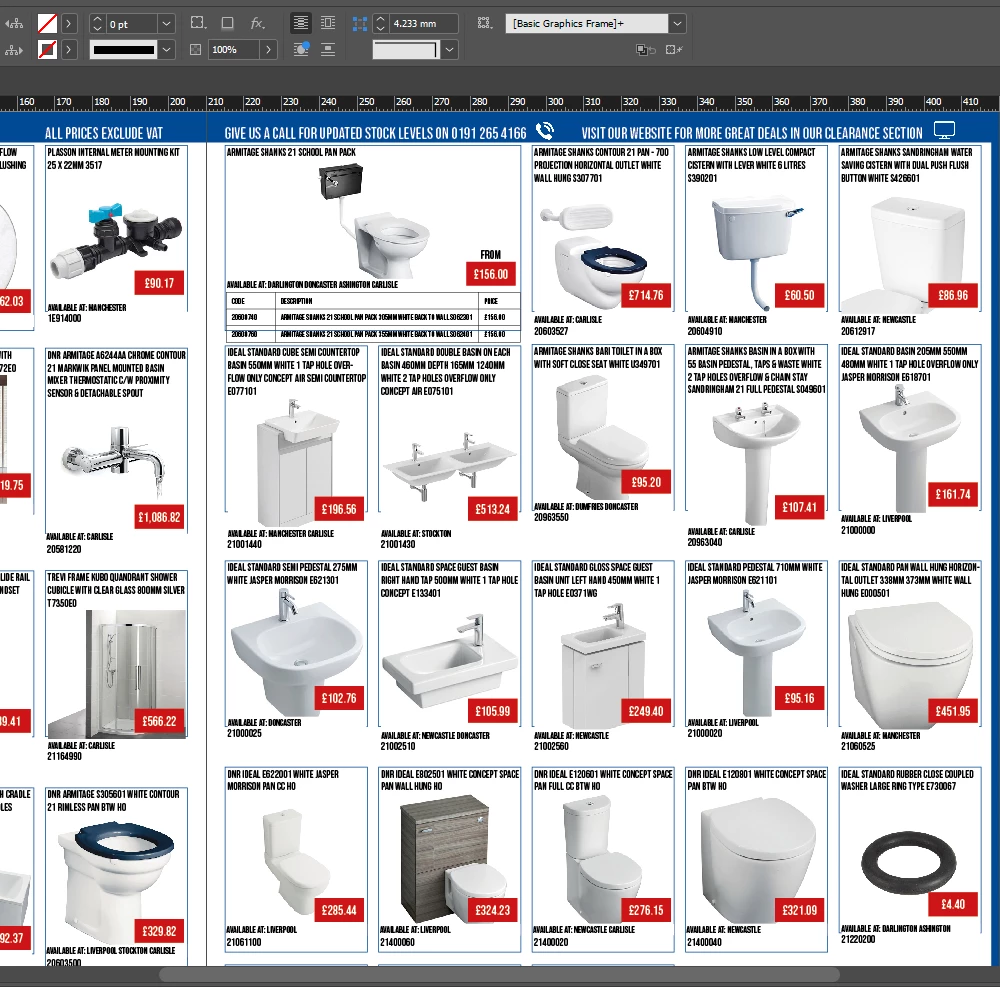Expand the Stroke swatch options arrow
This screenshot has height=1000, width=1000.
pos(68,50)
